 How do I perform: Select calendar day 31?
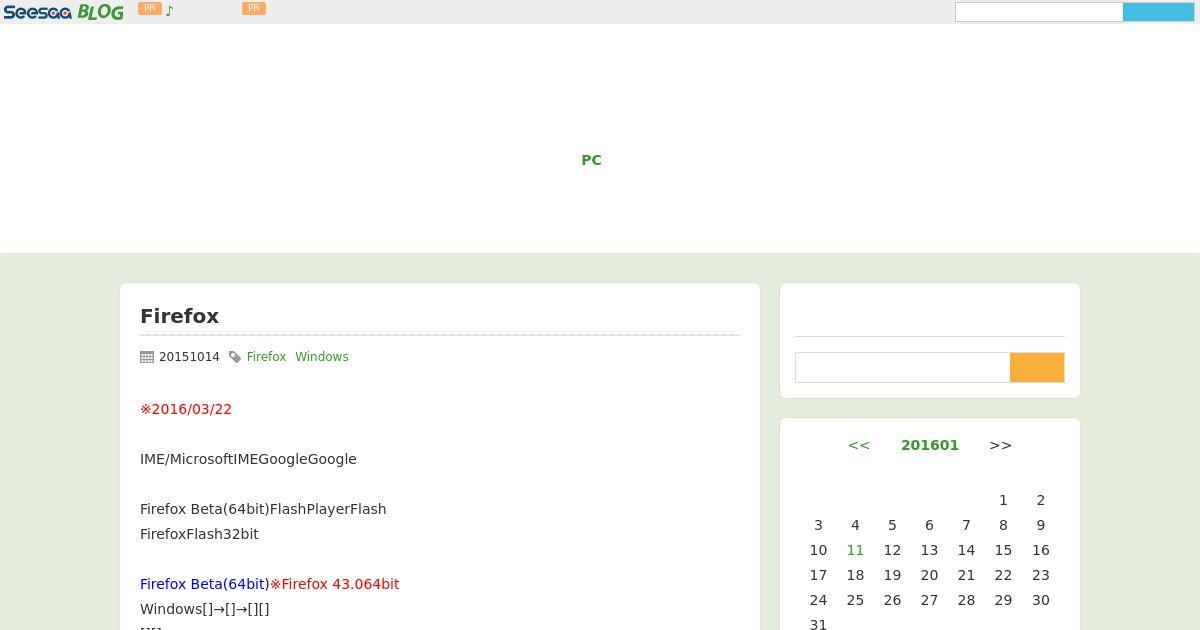pyautogui.click(x=818, y=624)
